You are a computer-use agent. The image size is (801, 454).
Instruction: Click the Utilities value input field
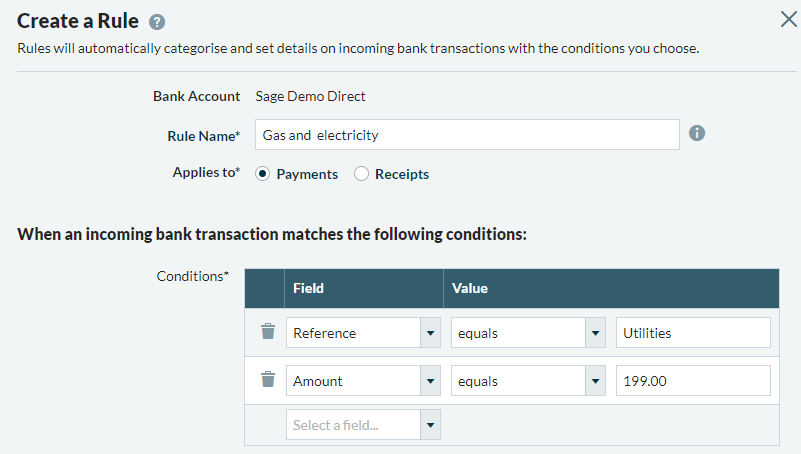[x=693, y=333]
